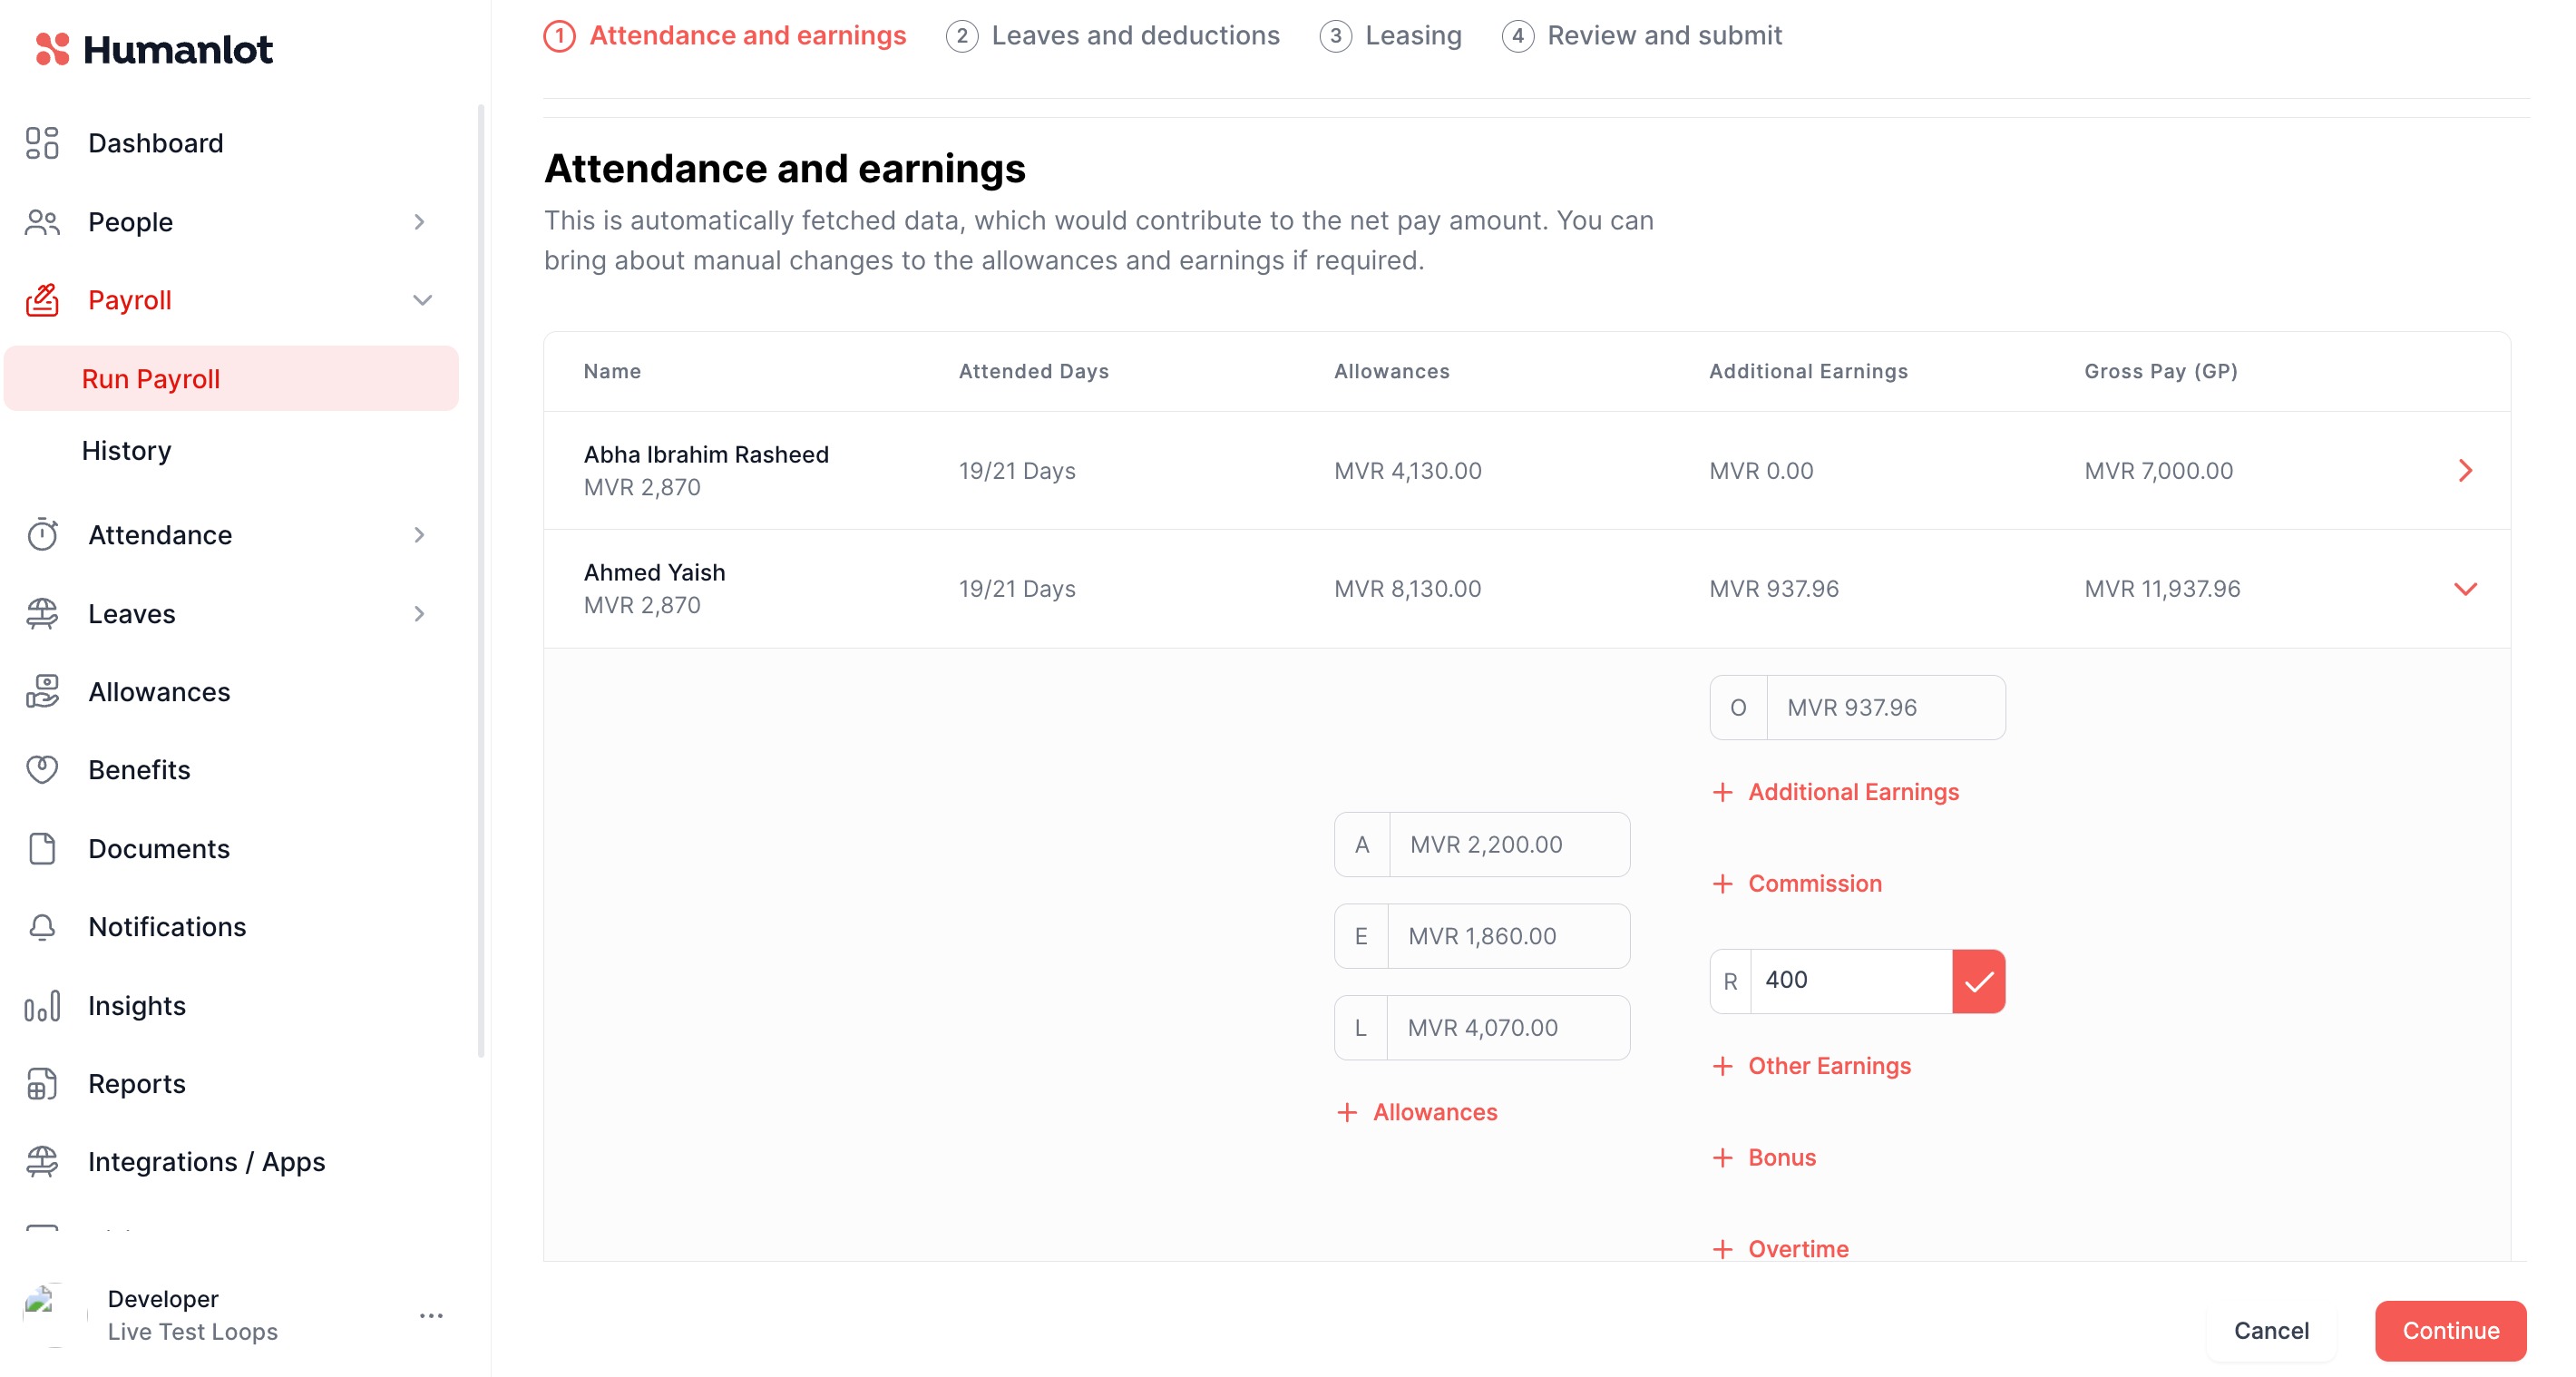Viewport: 2576px width, 1377px height.
Task: Collapse Ahmed Yaish row details
Action: [2464, 589]
